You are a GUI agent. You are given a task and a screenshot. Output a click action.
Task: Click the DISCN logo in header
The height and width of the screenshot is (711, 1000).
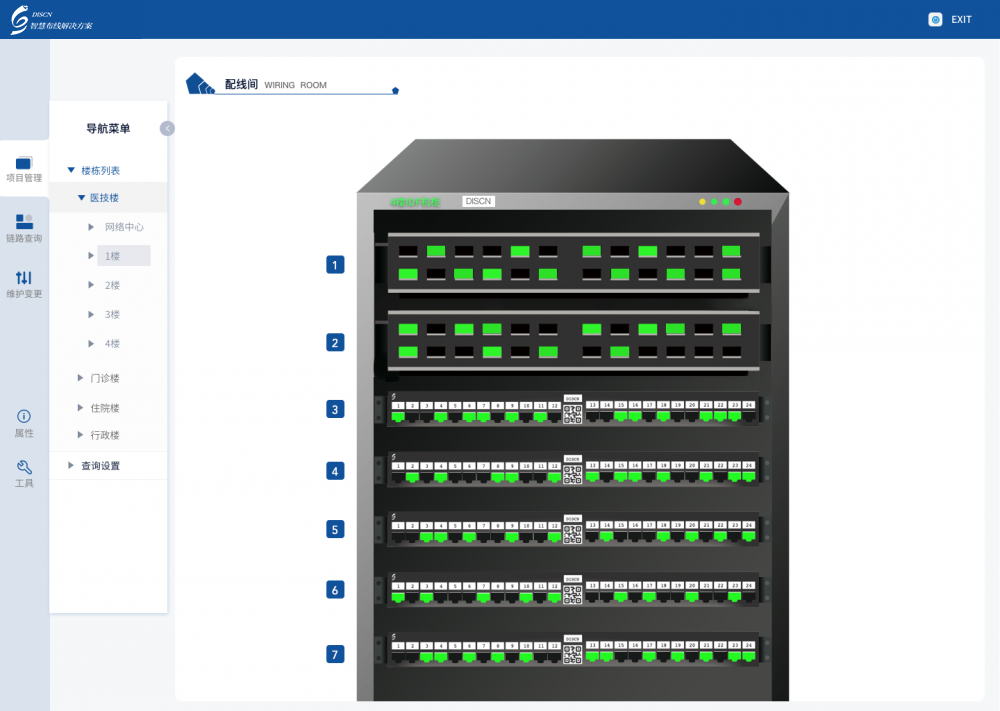click(x=52, y=20)
